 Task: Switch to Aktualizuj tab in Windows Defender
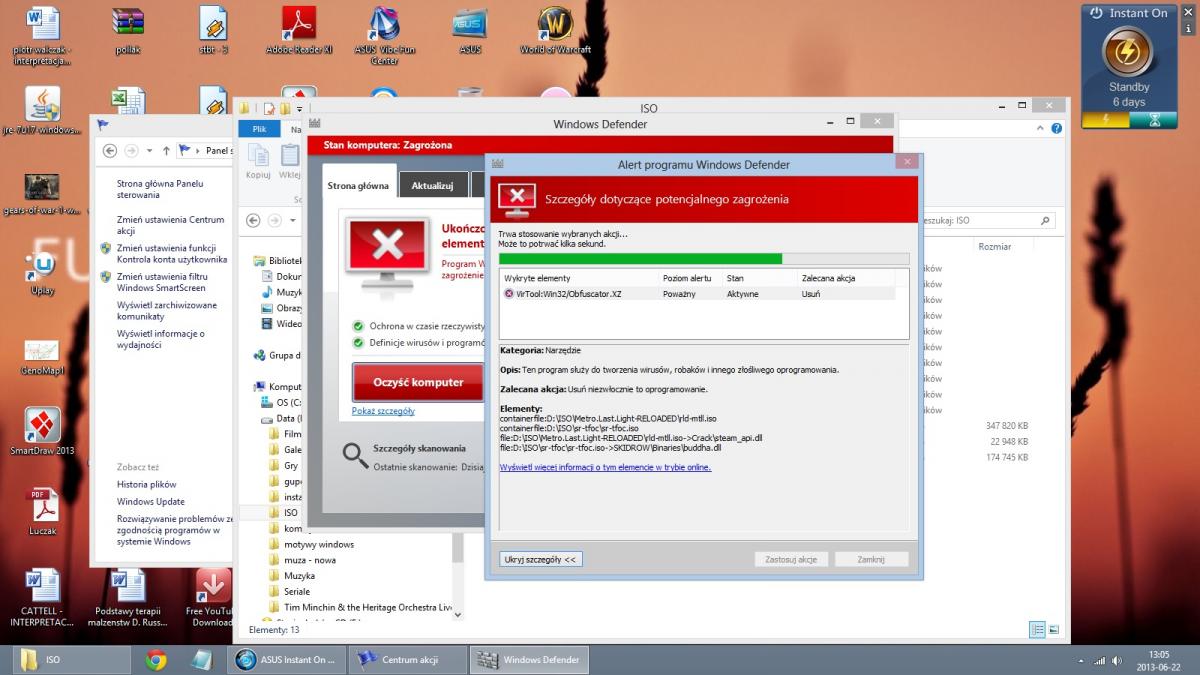pyautogui.click(x=433, y=185)
